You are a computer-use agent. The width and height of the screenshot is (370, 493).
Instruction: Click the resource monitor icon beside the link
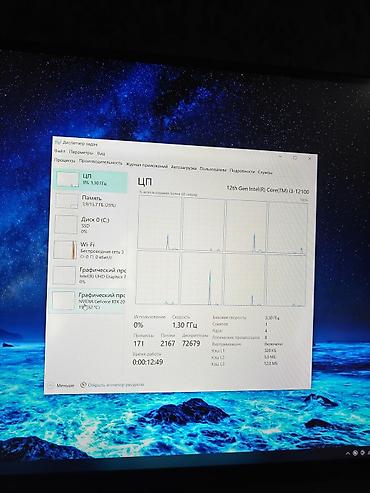tap(83, 385)
